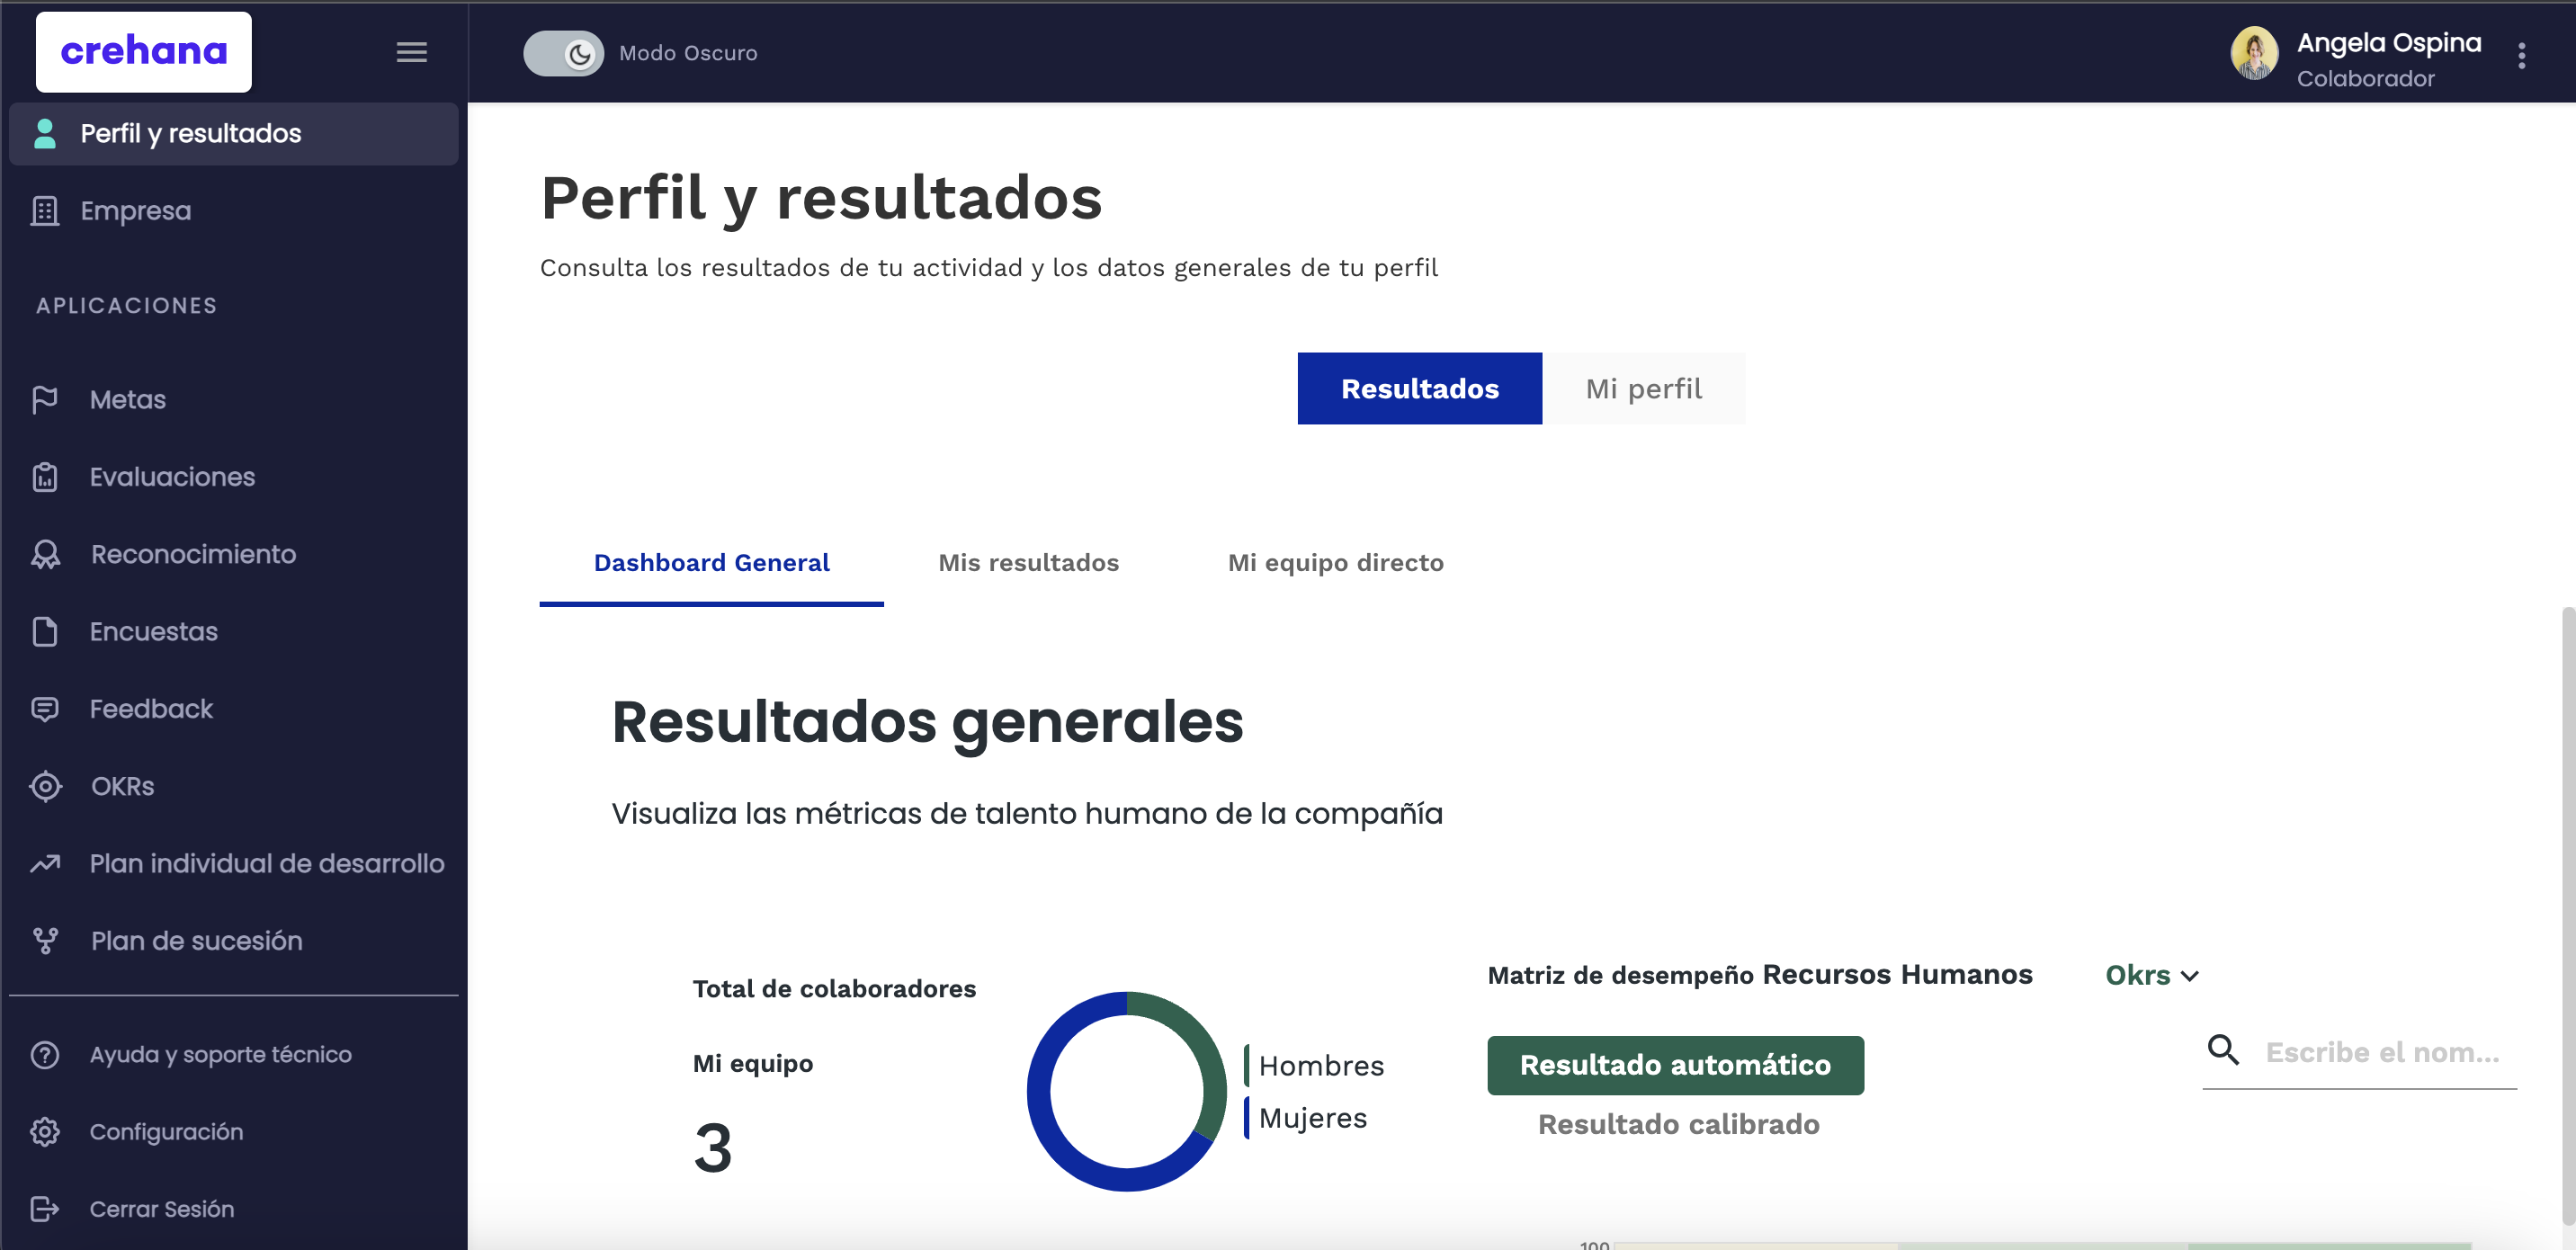Open the profile three-dot menu
This screenshot has height=1250, width=2576.
[x=2523, y=56]
